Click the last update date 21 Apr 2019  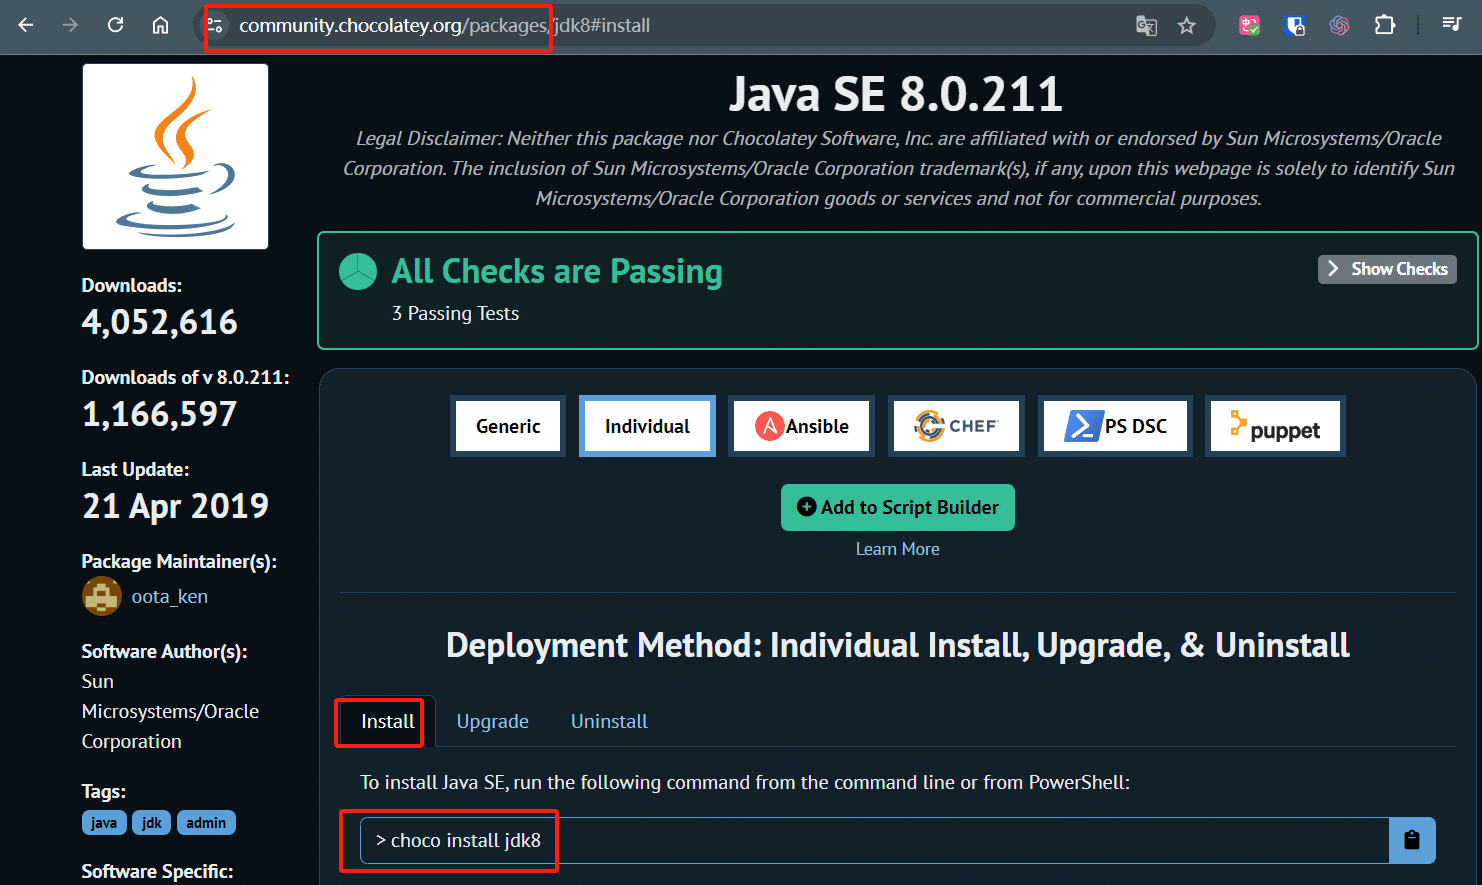tap(175, 506)
